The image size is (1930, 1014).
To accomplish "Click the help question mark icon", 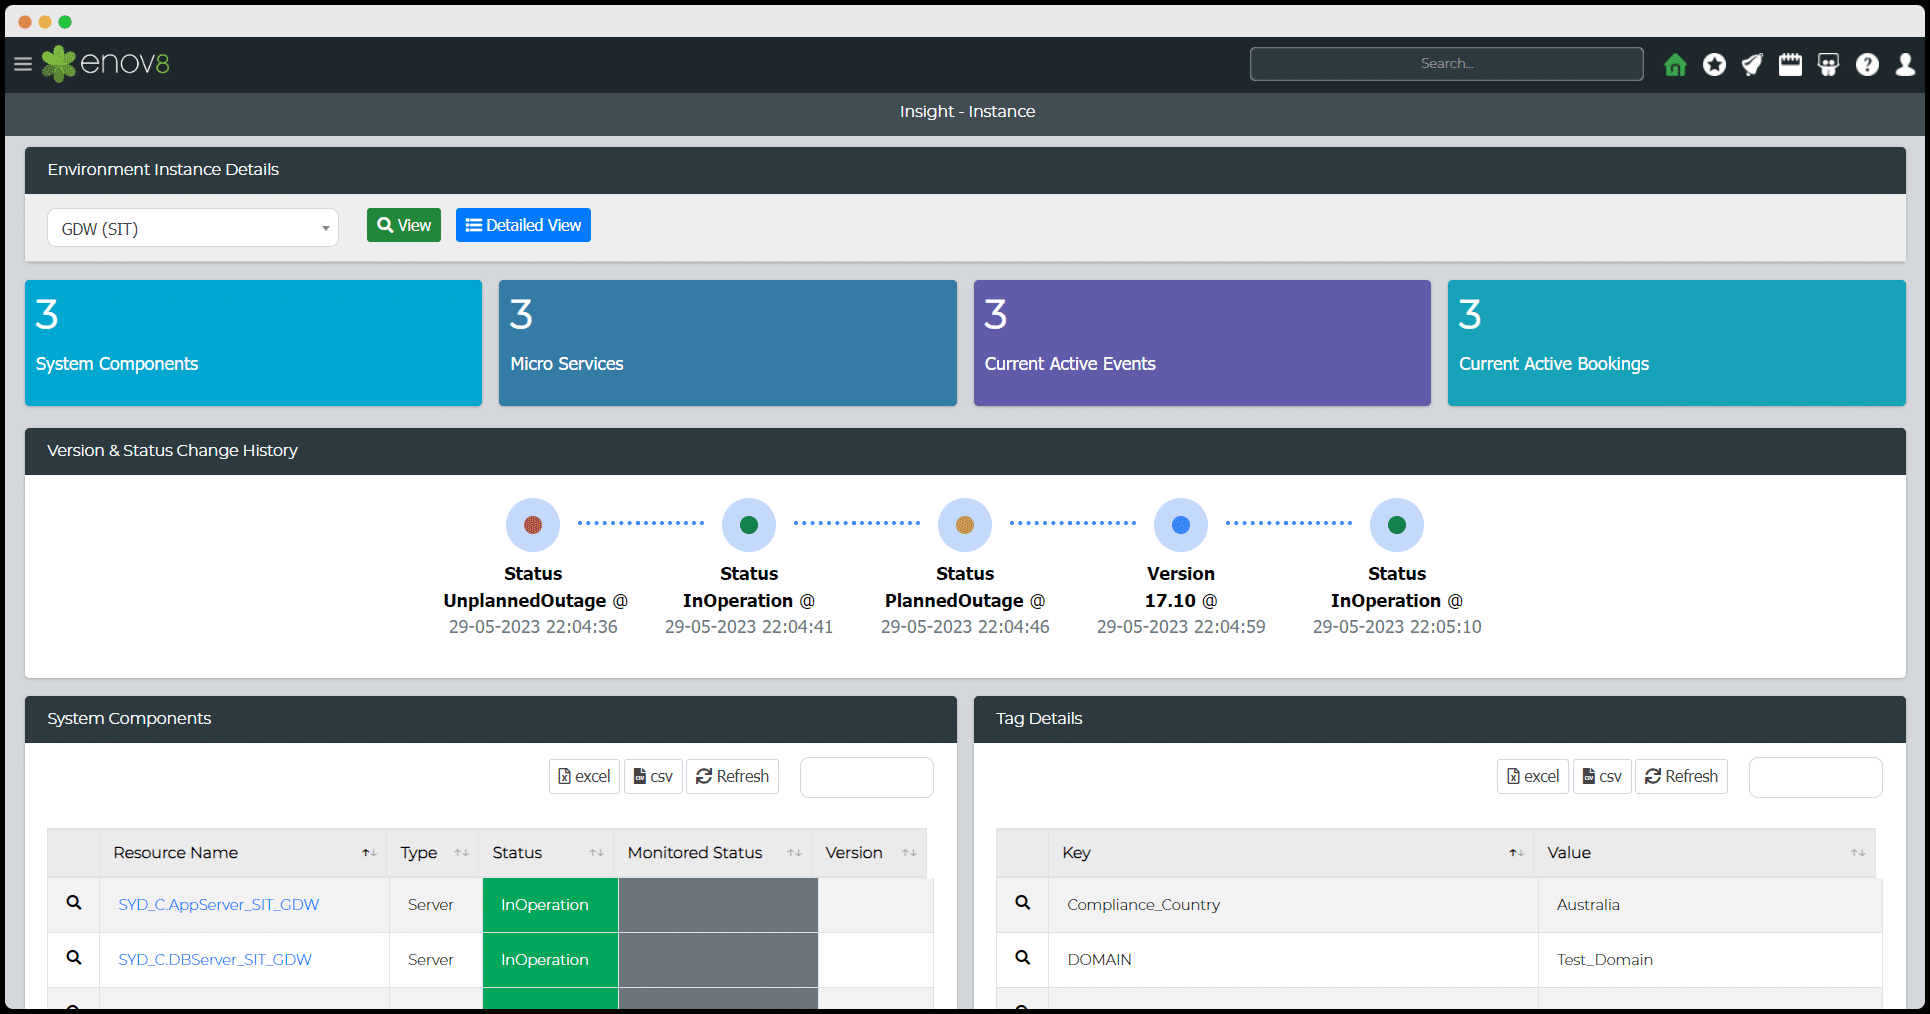I will (1867, 65).
